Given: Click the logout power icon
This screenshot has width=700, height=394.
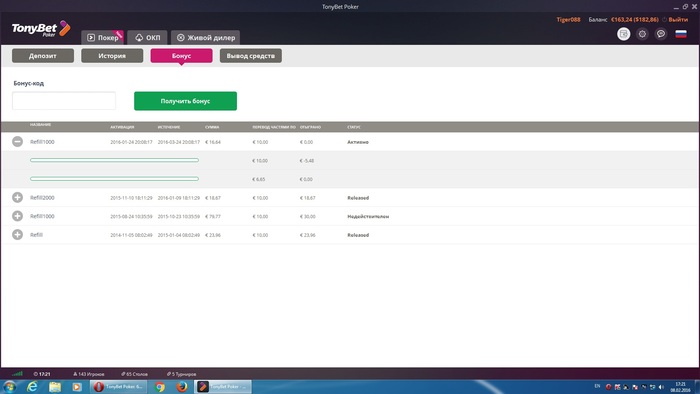Looking at the screenshot, I should tap(664, 20).
